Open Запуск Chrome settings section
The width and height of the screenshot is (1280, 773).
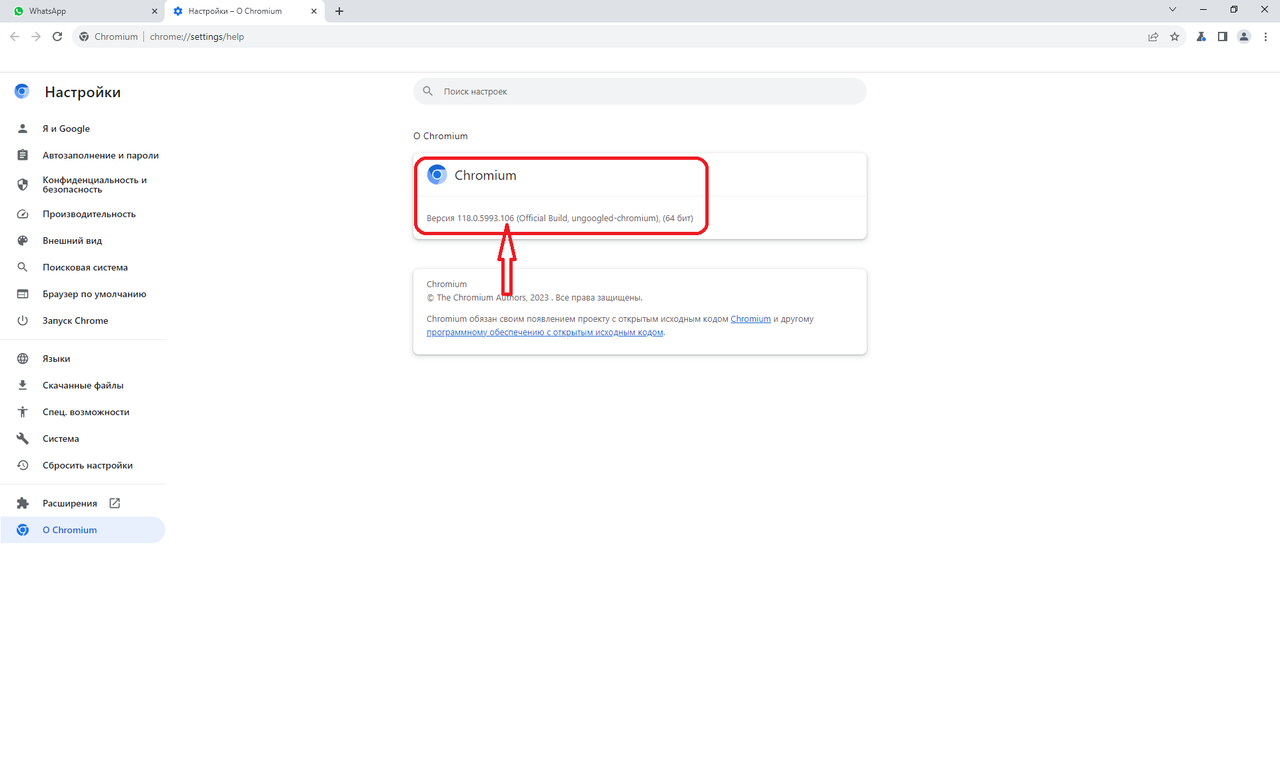coord(83,321)
